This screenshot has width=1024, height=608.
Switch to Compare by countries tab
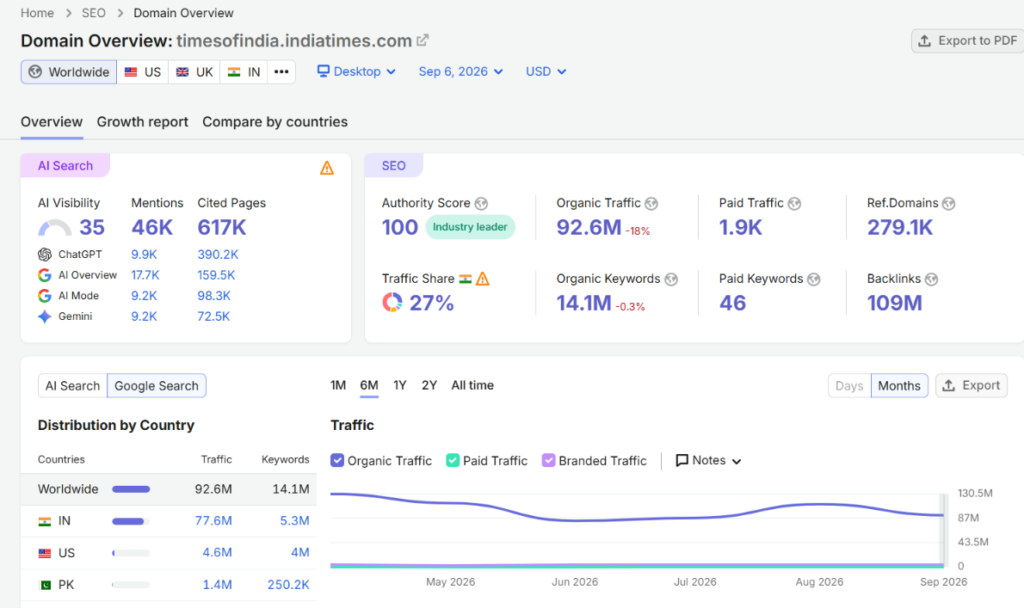coord(275,122)
